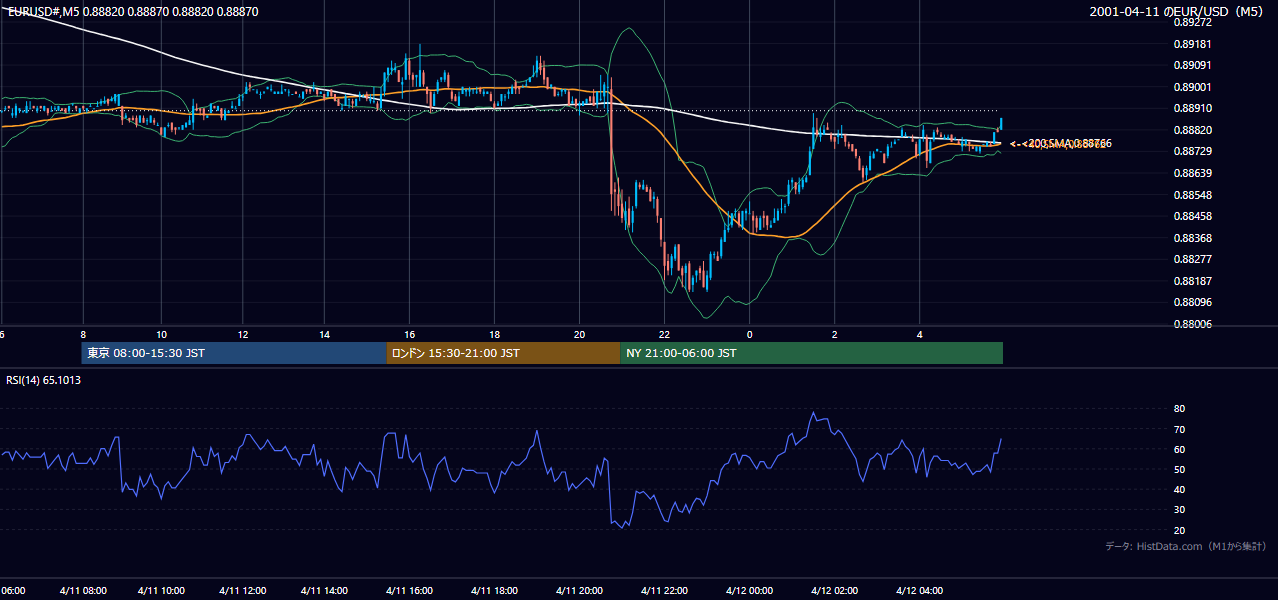
Task: Click price axis label 0.88277
Action: click(1192, 259)
